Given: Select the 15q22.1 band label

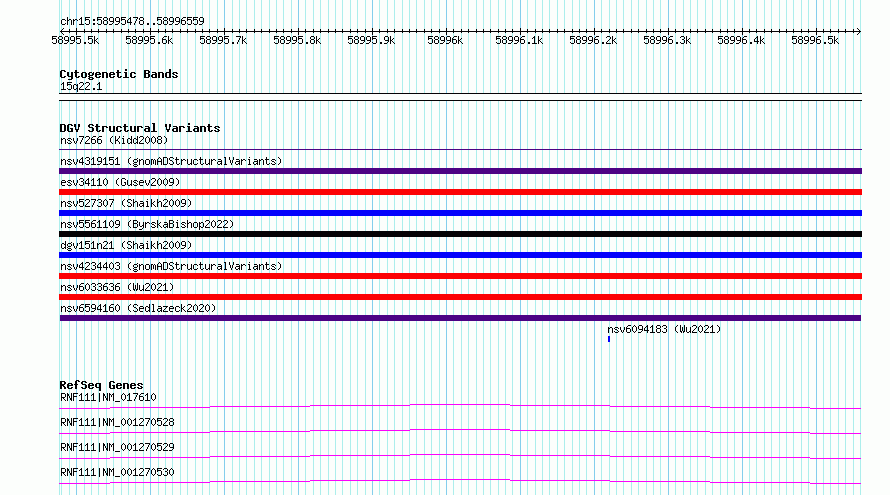Looking at the screenshot, I should [x=81, y=86].
